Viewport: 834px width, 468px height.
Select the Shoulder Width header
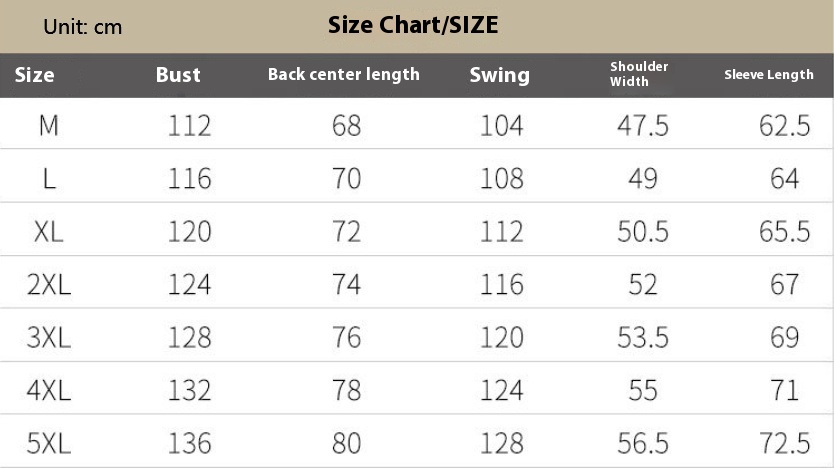639,74
